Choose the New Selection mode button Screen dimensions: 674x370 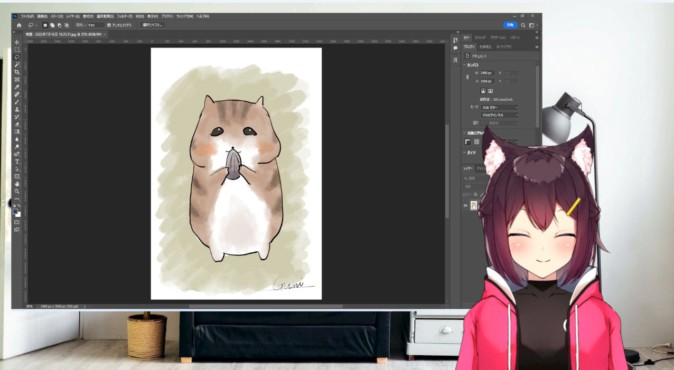(x=45, y=25)
